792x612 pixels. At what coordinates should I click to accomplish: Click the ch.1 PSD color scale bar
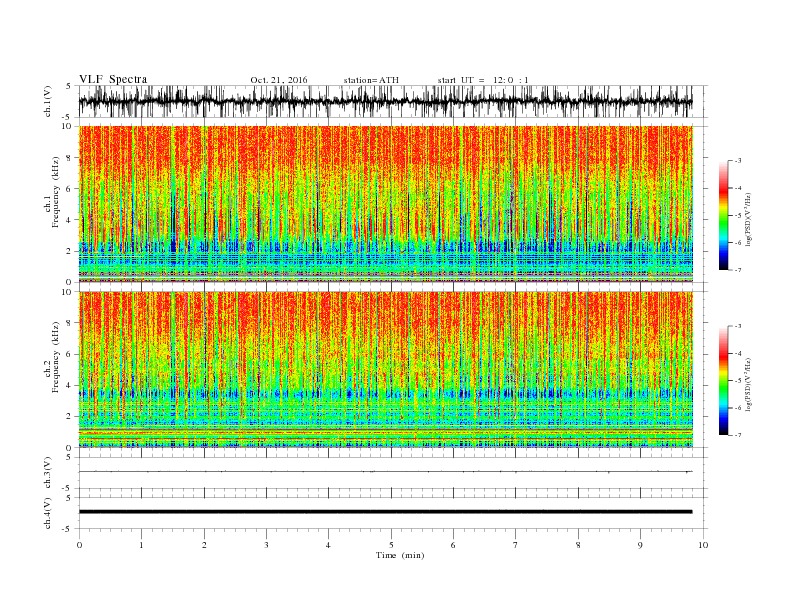[723, 215]
